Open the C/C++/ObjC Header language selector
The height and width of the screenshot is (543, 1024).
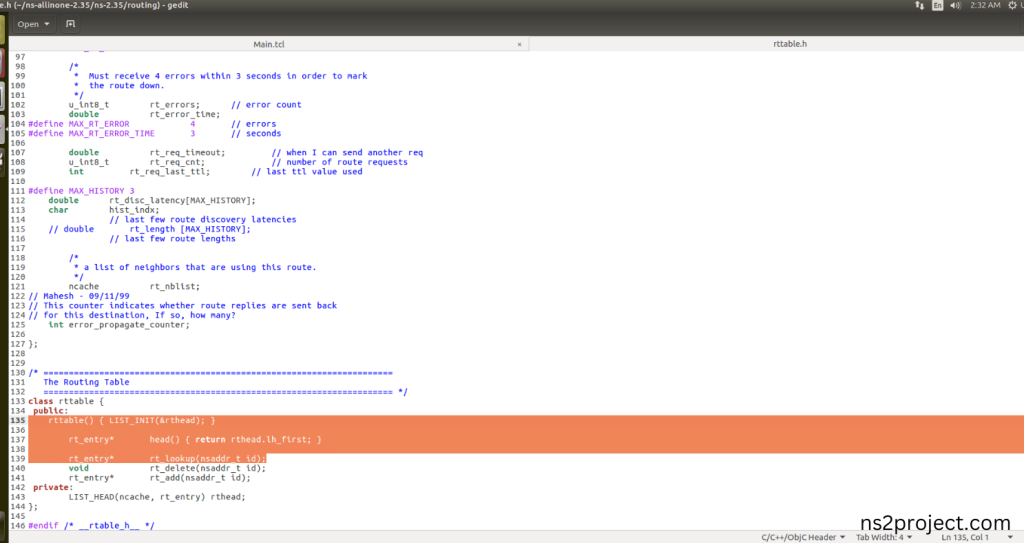point(803,537)
